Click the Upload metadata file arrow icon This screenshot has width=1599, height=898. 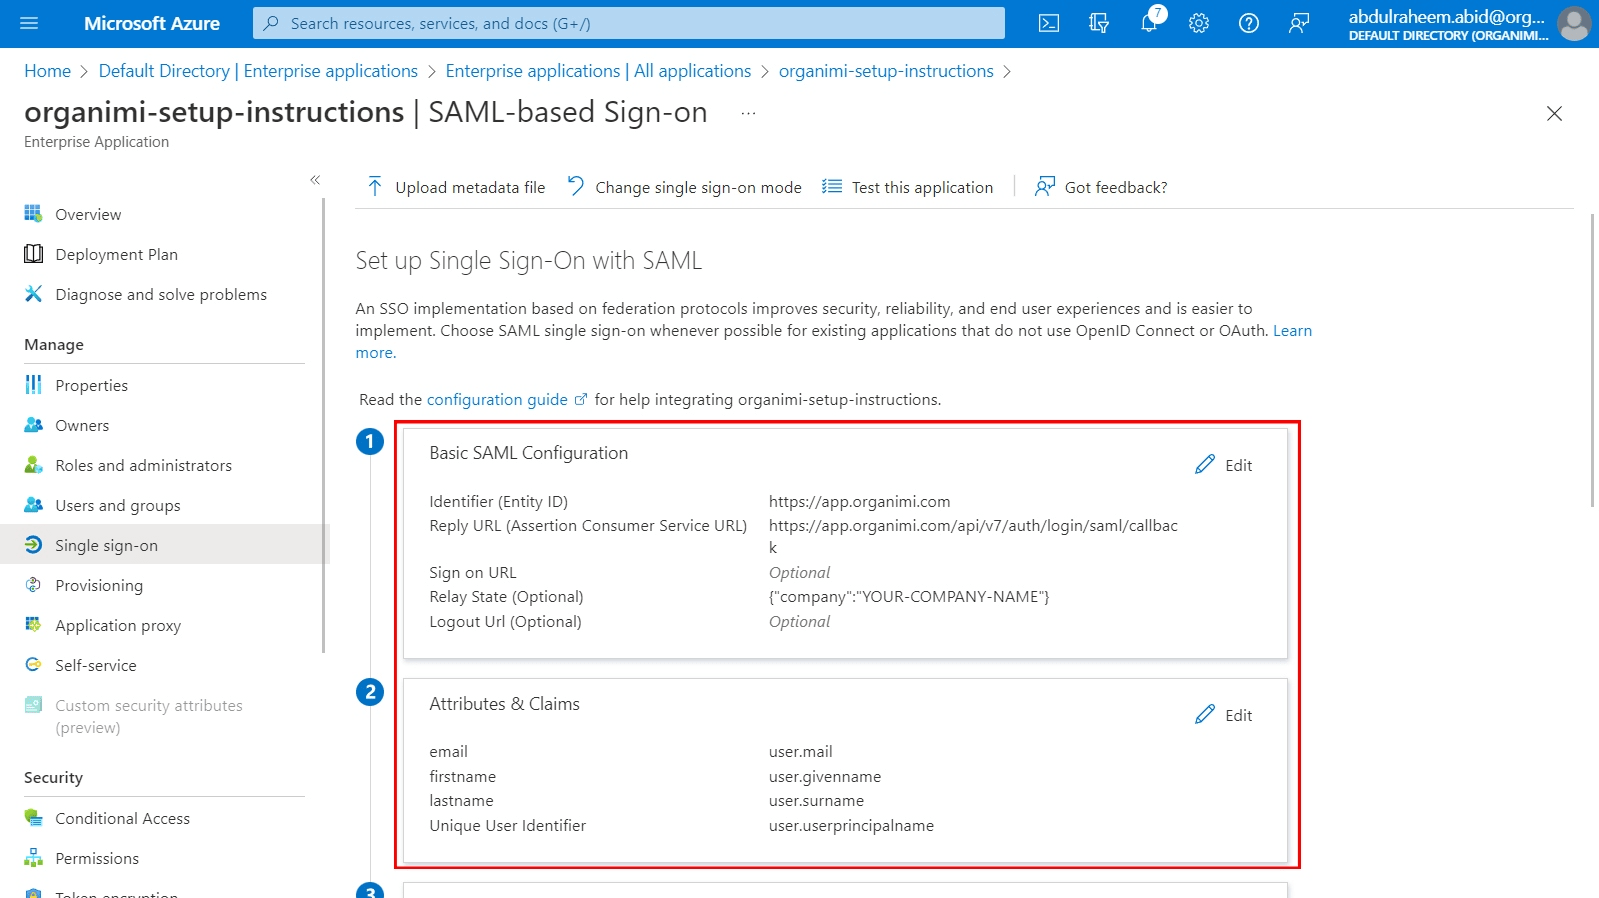pos(375,186)
